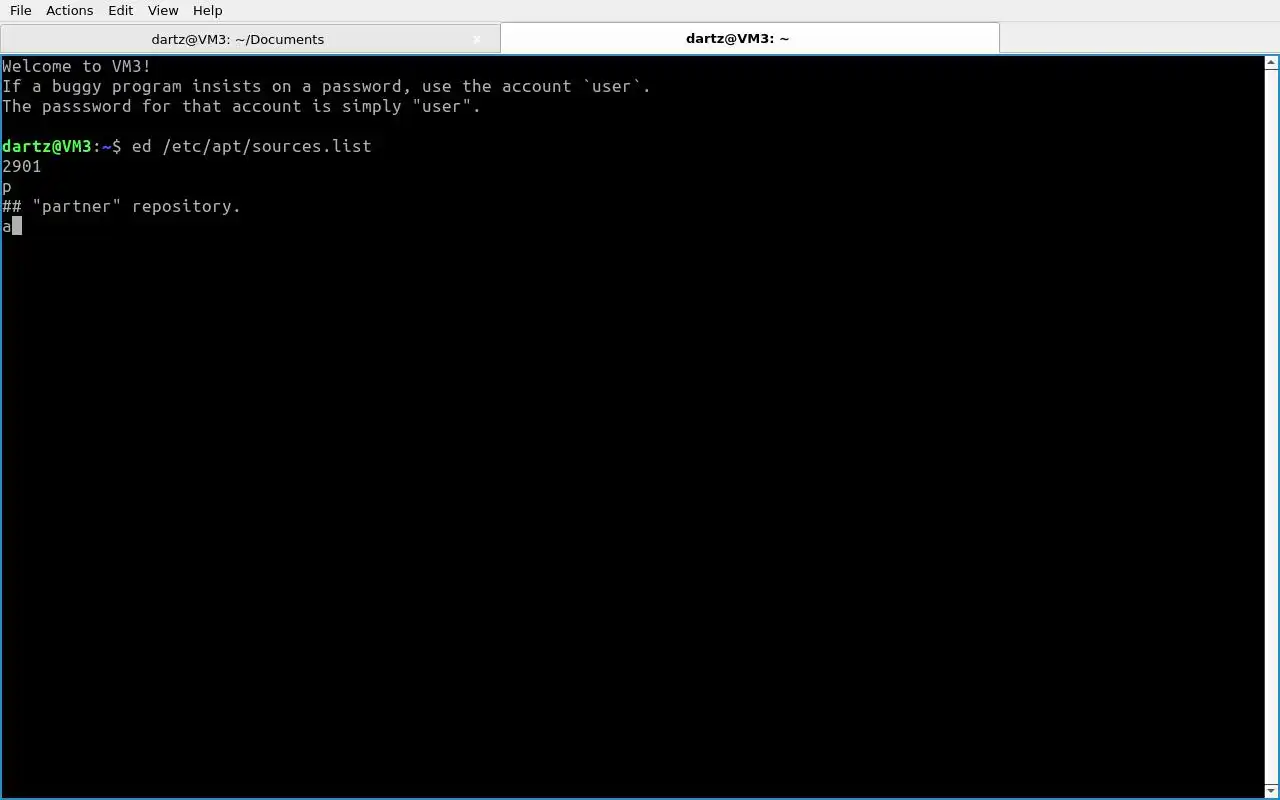Click the dartz@VM3 prompt text
This screenshot has width=1280, height=800.
46,146
